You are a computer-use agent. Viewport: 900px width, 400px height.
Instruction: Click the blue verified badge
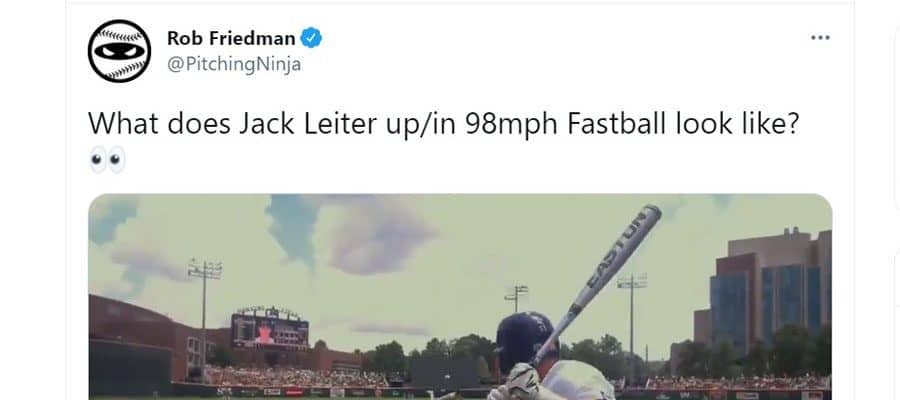(312, 38)
